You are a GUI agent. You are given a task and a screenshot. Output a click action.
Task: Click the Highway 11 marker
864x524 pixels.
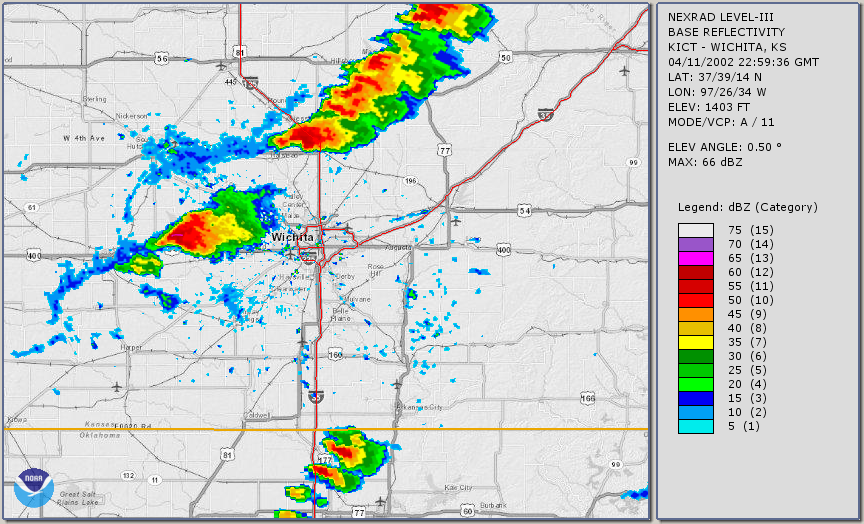[x=155, y=480]
